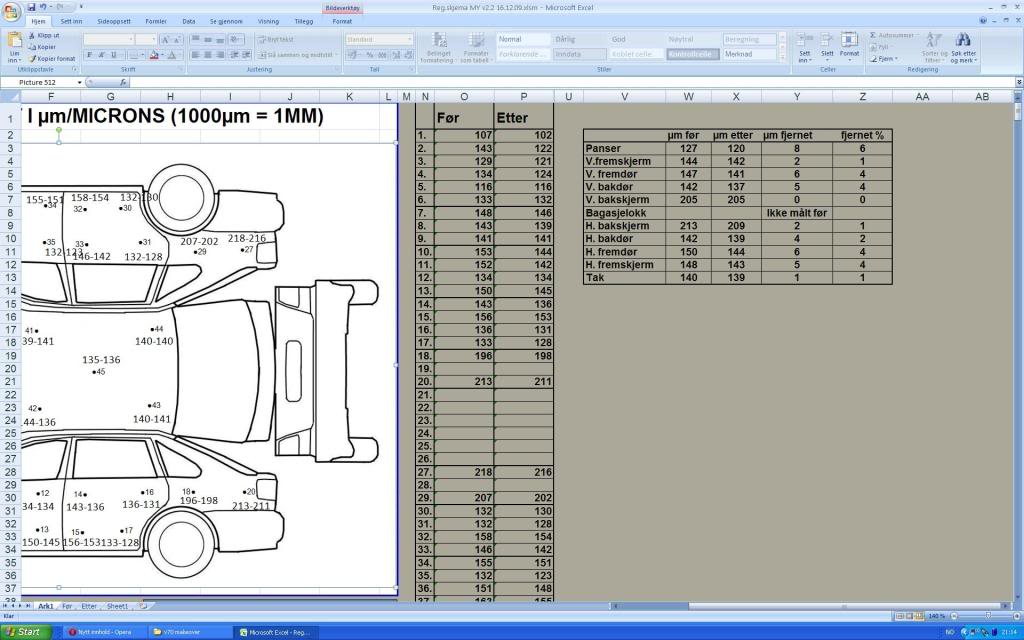Click the Klipp ut scissors icon
This screenshot has width=1024, height=640.
pyautogui.click(x=32, y=35)
